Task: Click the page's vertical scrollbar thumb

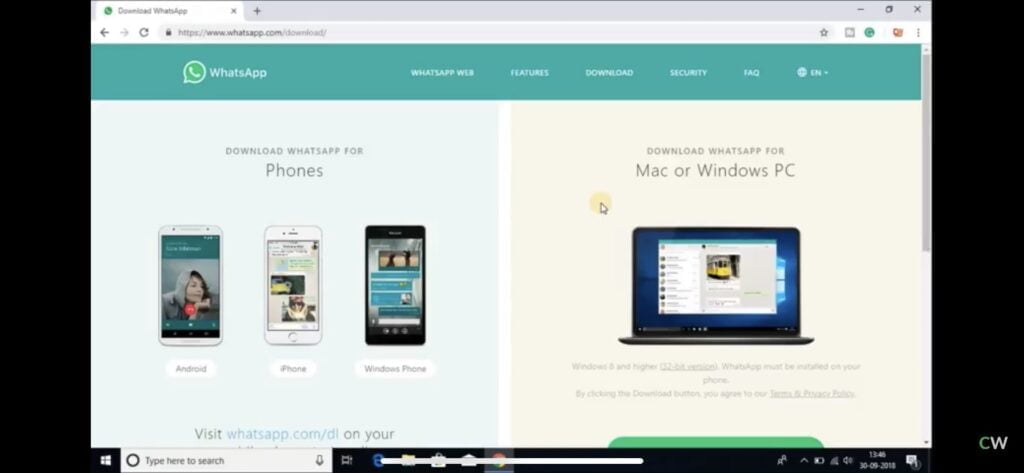Action: pos(926,152)
